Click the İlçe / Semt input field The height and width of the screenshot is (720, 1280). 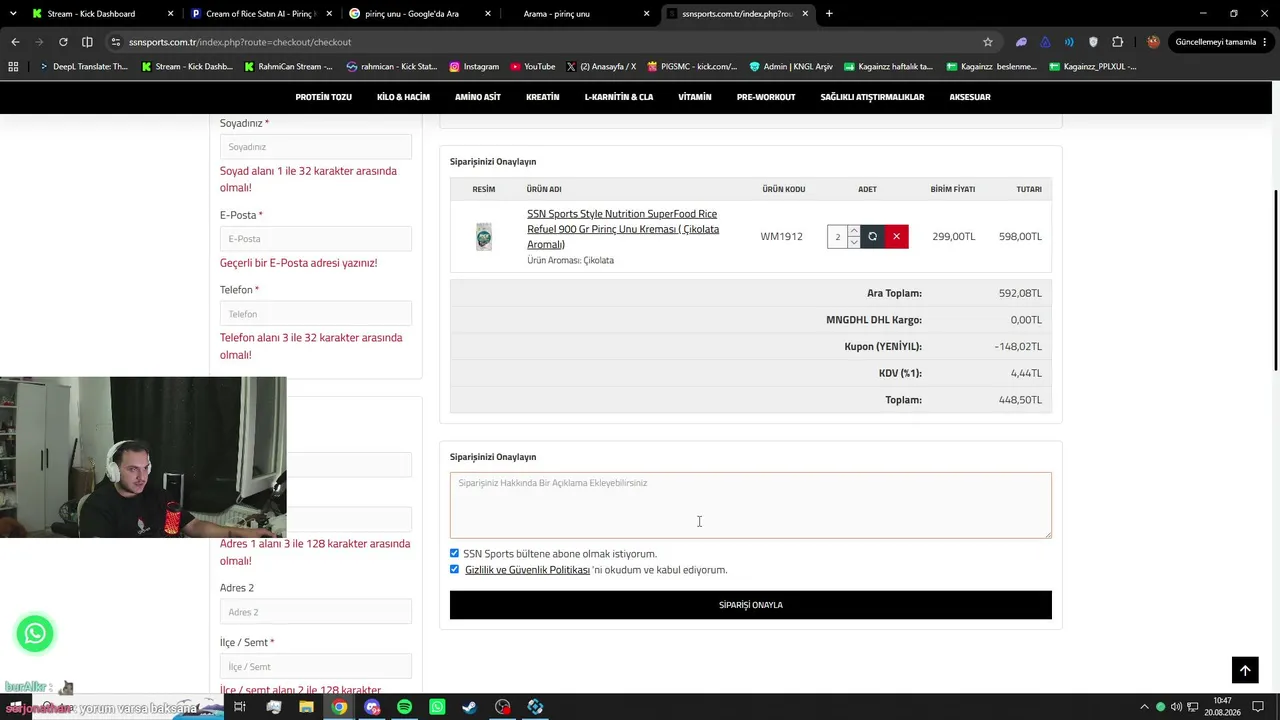coord(316,667)
